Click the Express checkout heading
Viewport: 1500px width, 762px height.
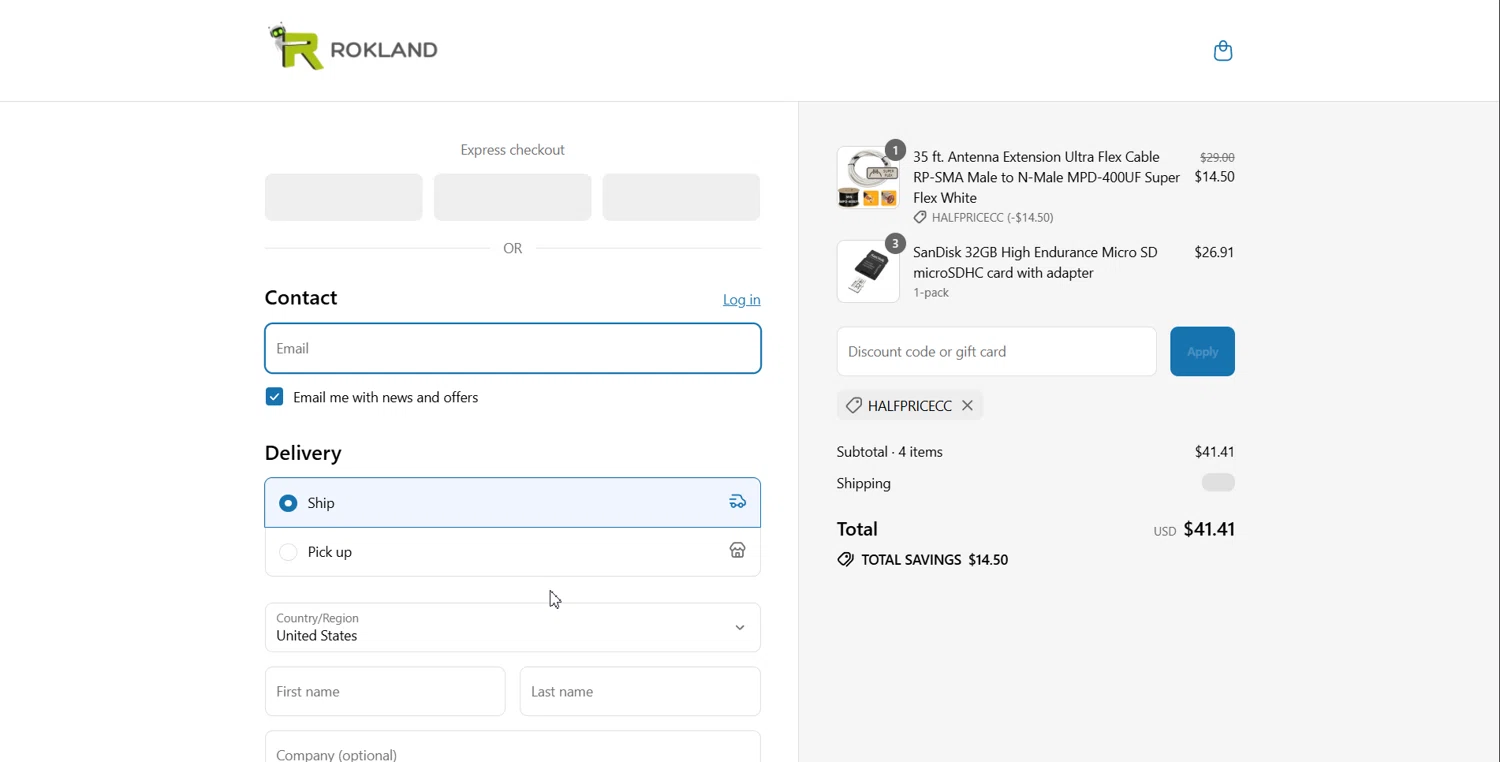512,150
